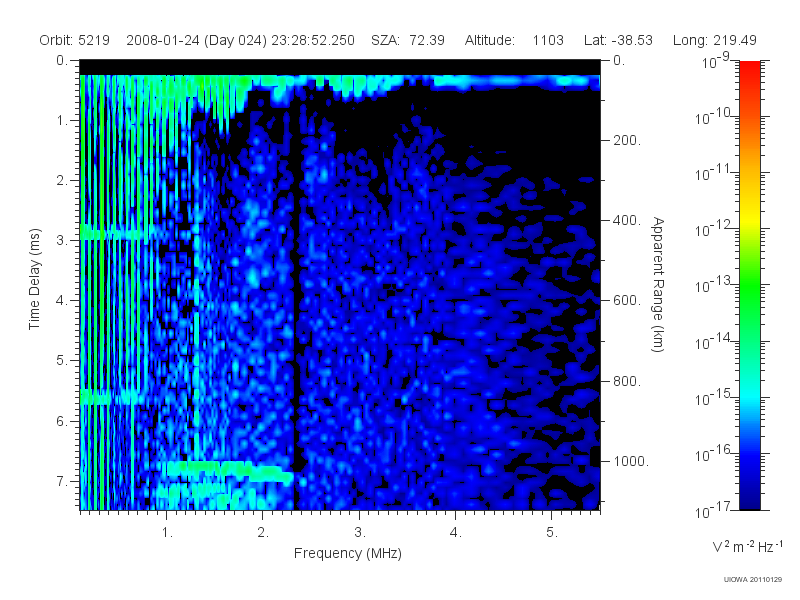The image size is (800, 600).
Task: Click the SZA: 72.39 value
Action: 408,40
